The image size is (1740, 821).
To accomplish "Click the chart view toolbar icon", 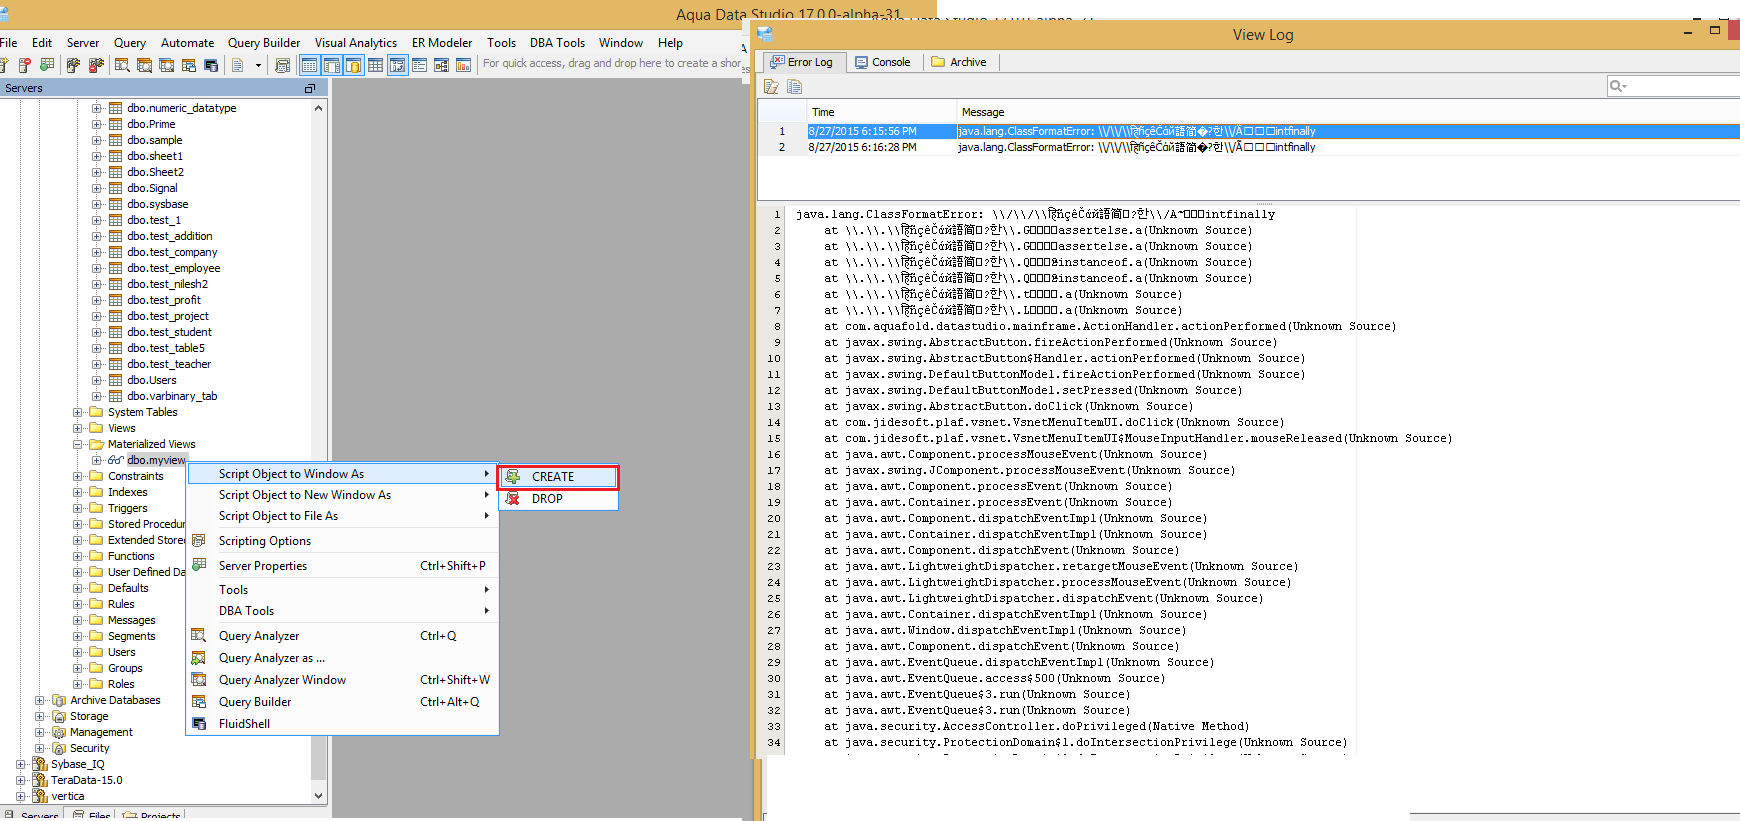I will (x=463, y=65).
